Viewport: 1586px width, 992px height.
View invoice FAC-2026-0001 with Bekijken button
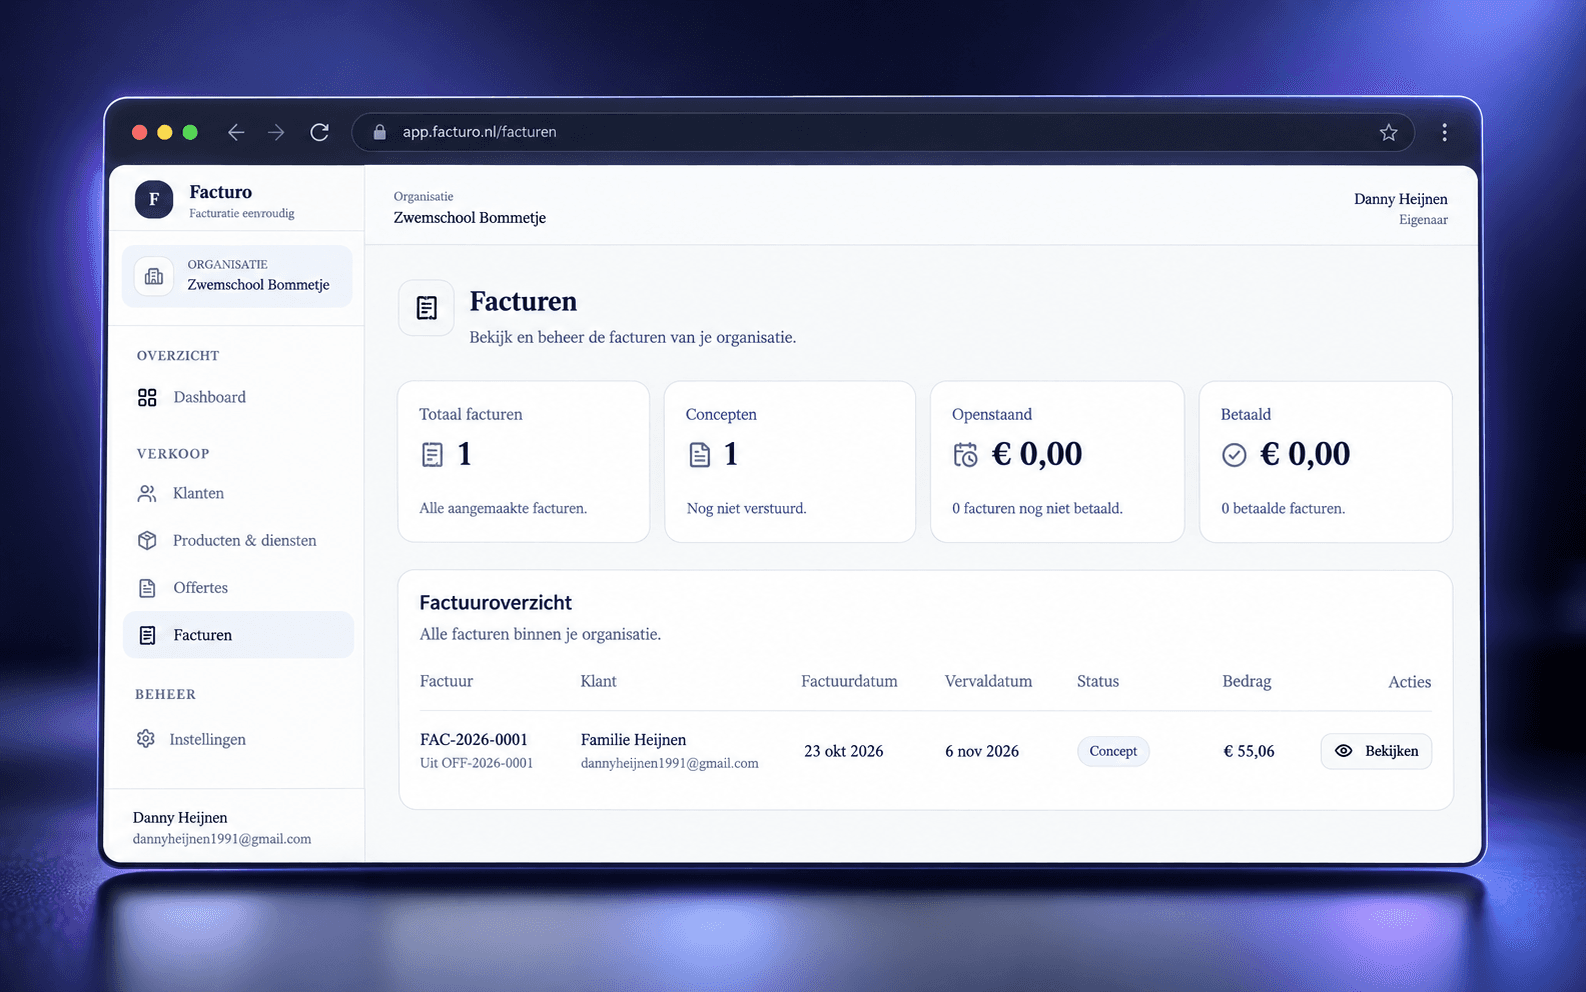1376,751
